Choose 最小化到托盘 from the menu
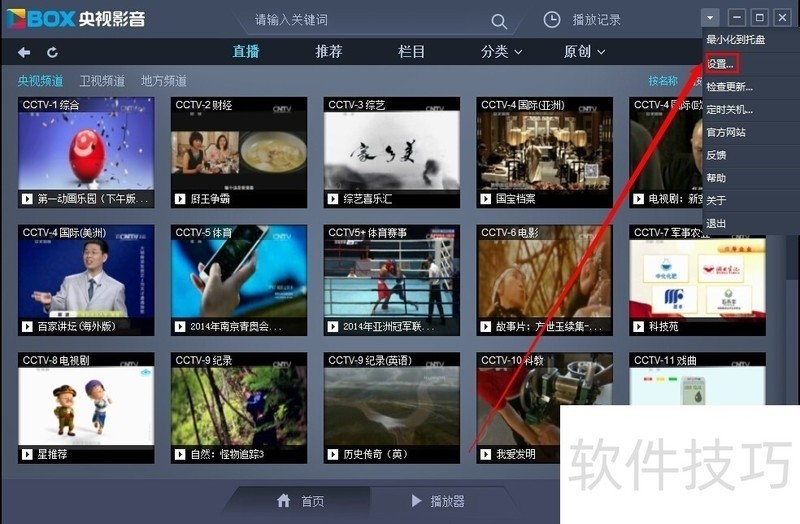 751,40
